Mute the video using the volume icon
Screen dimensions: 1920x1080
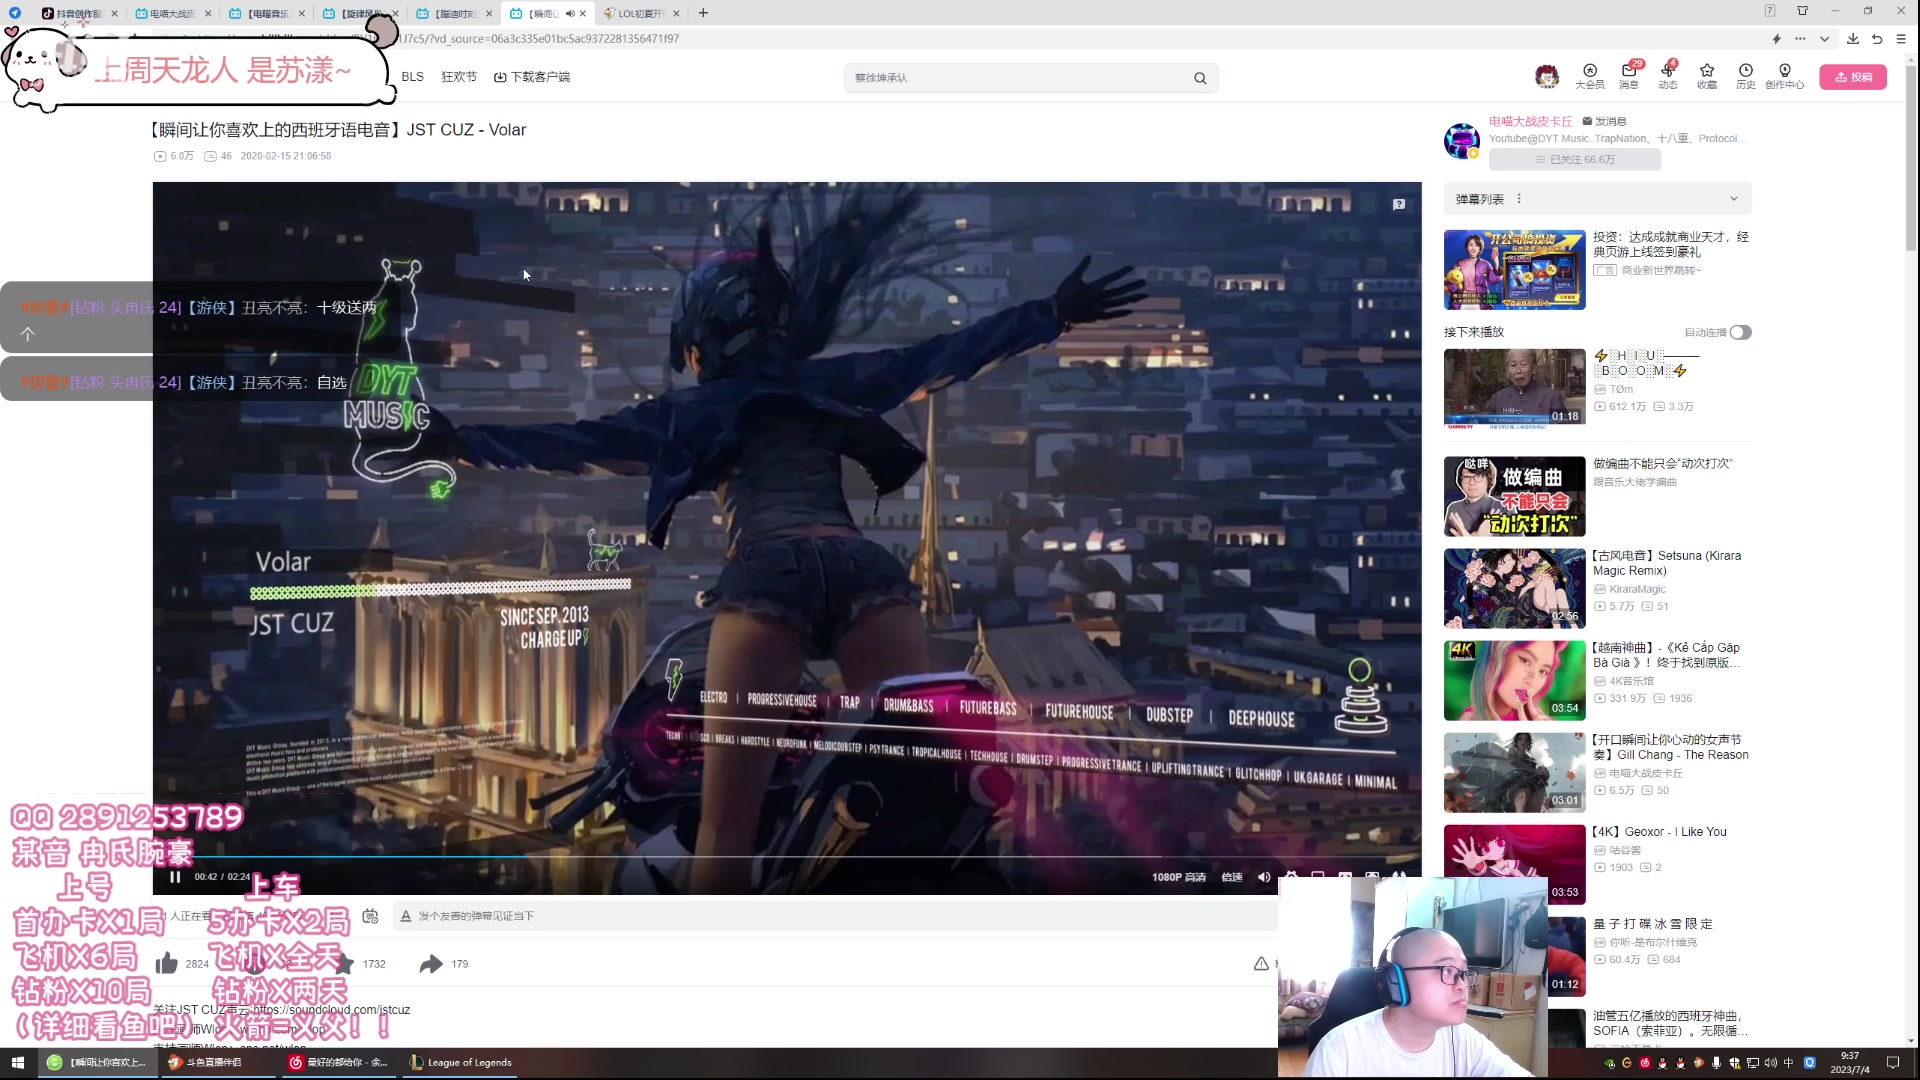pos(1264,877)
